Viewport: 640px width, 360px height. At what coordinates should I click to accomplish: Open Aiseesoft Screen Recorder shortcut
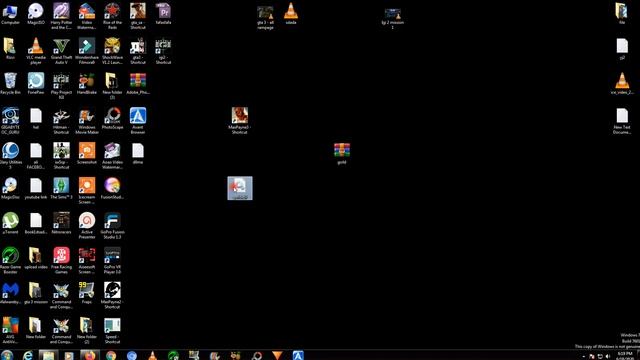(87, 260)
